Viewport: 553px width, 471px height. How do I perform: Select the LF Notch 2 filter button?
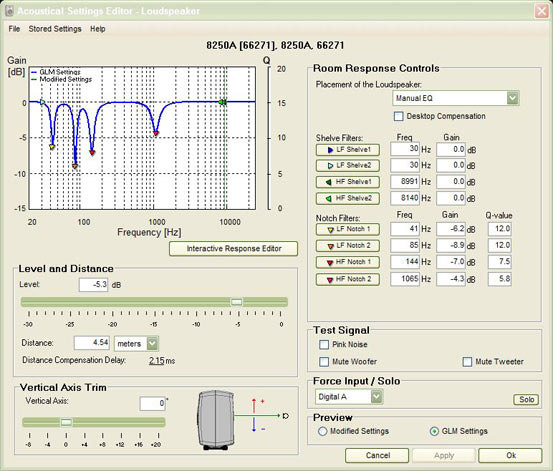[x=348, y=246]
